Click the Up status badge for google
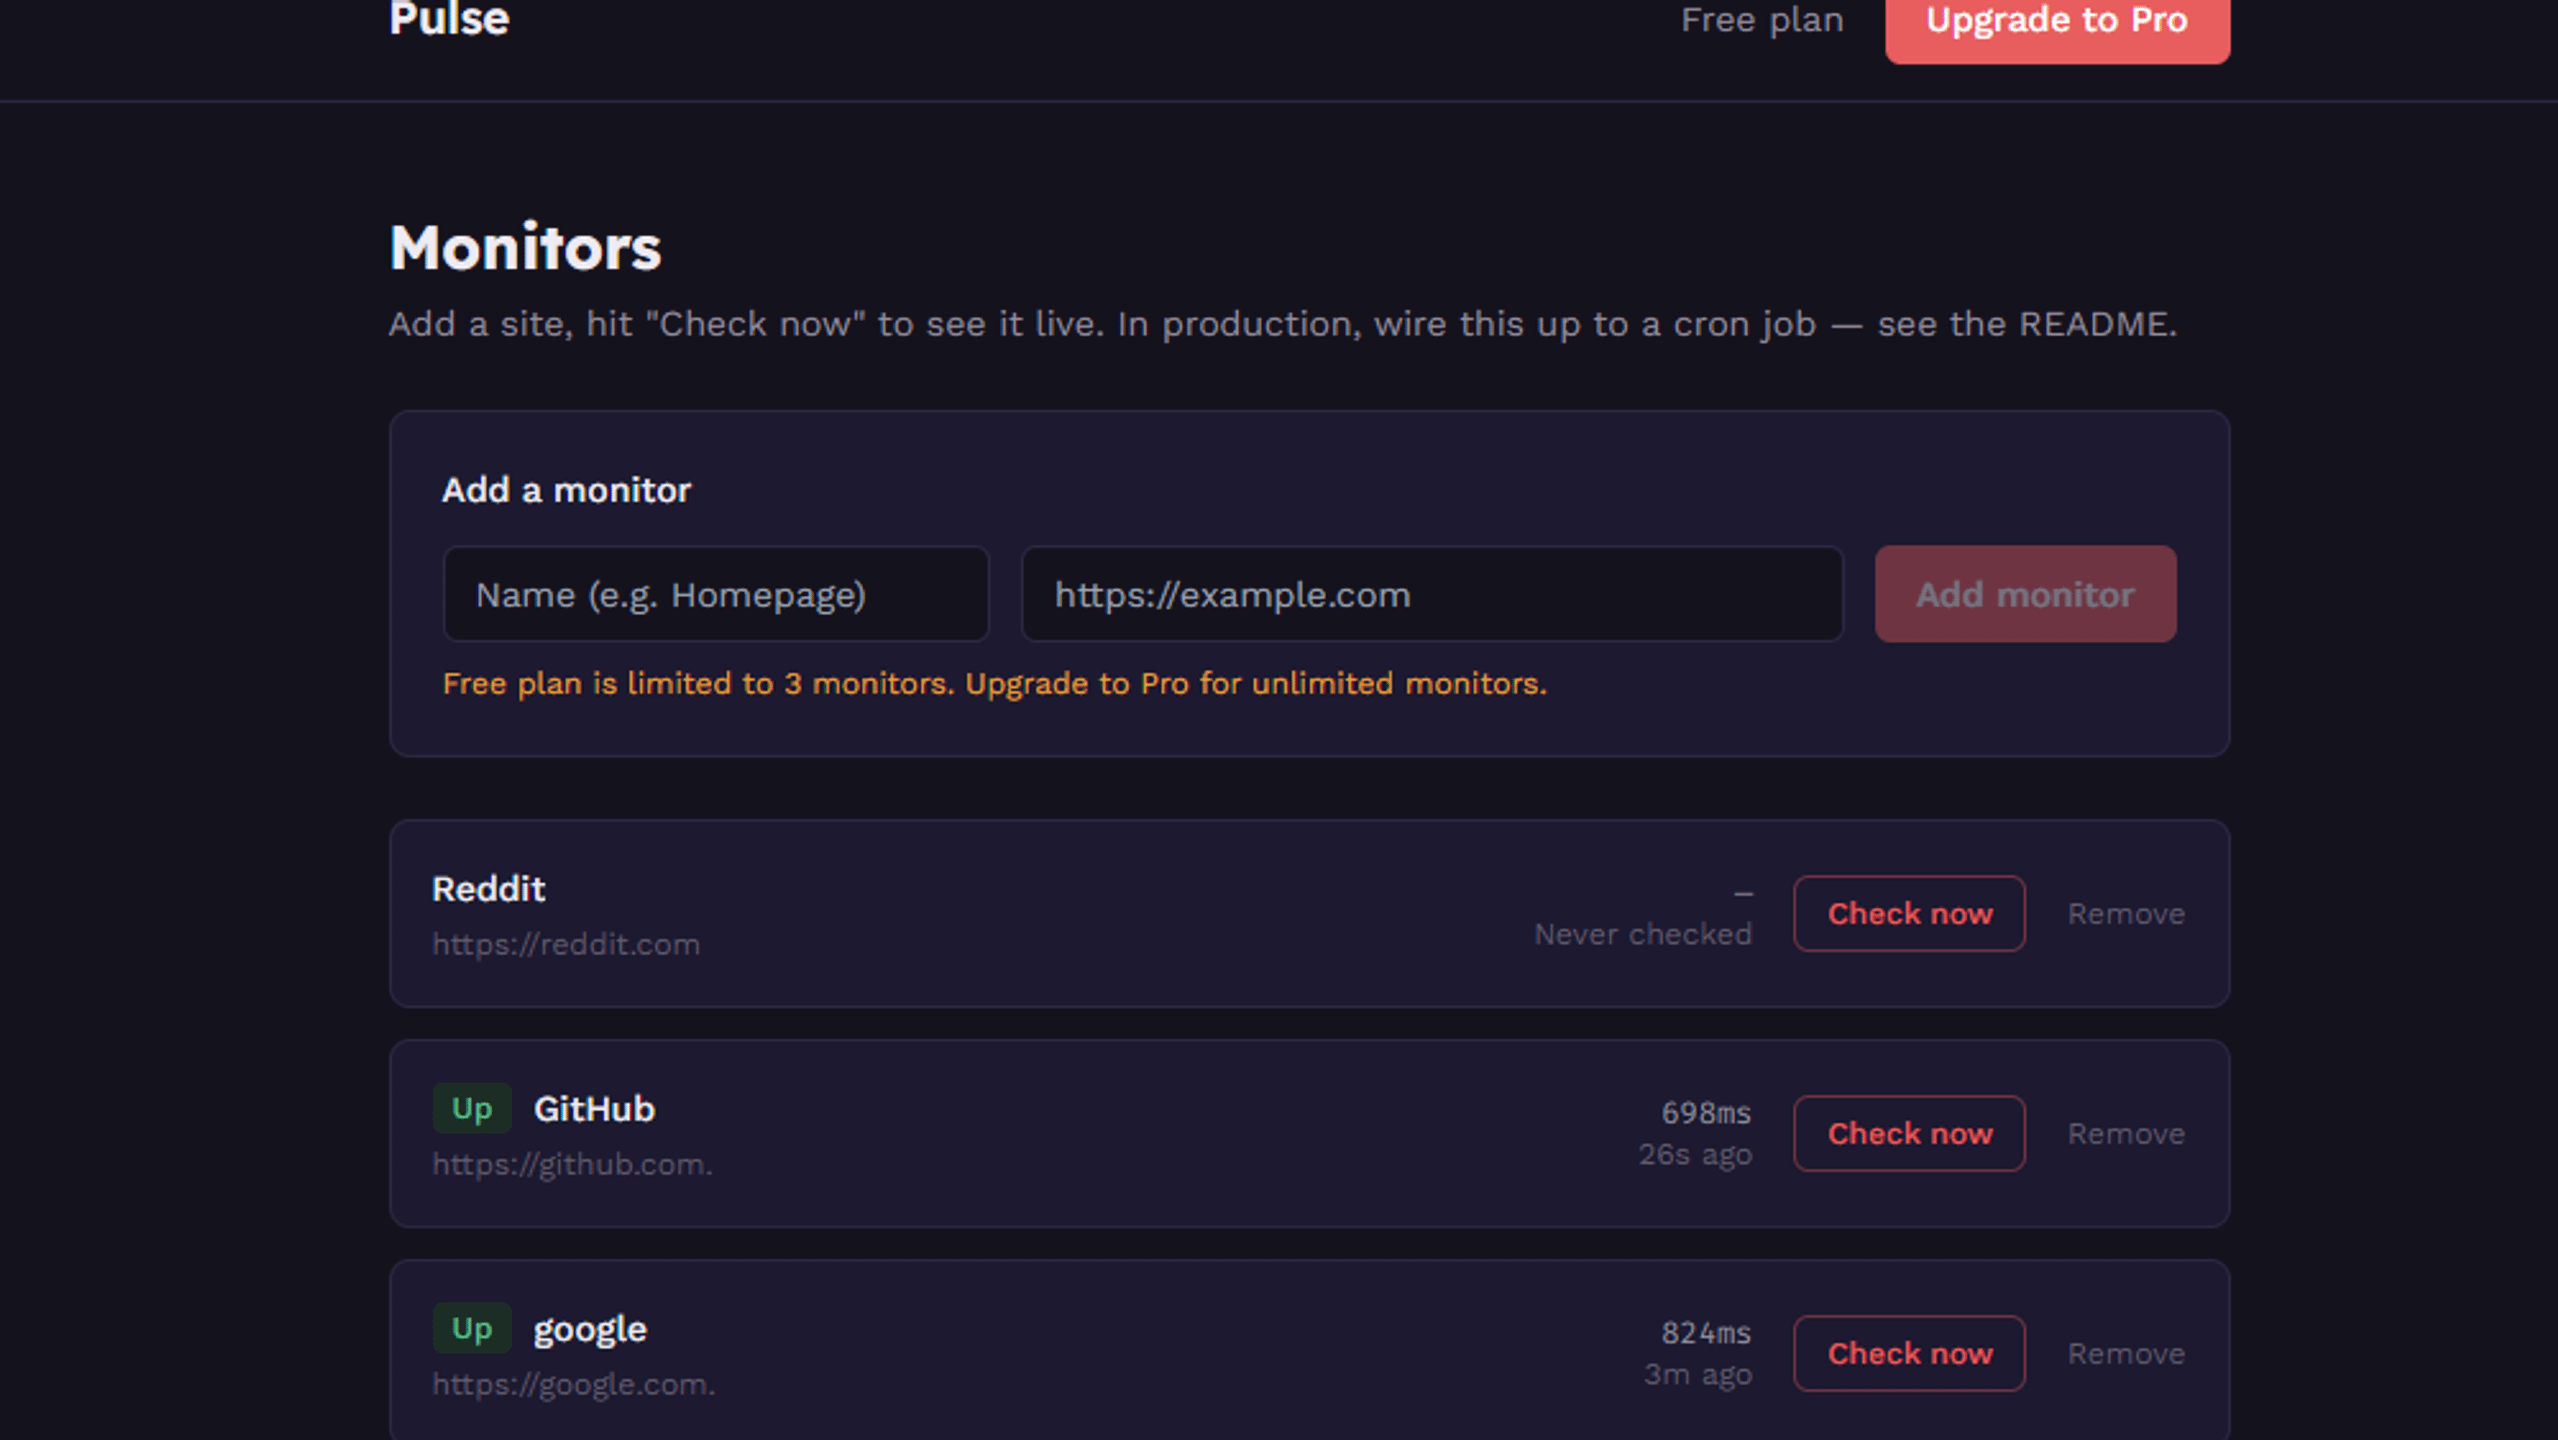Image resolution: width=2558 pixels, height=1440 pixels. 472,1328
